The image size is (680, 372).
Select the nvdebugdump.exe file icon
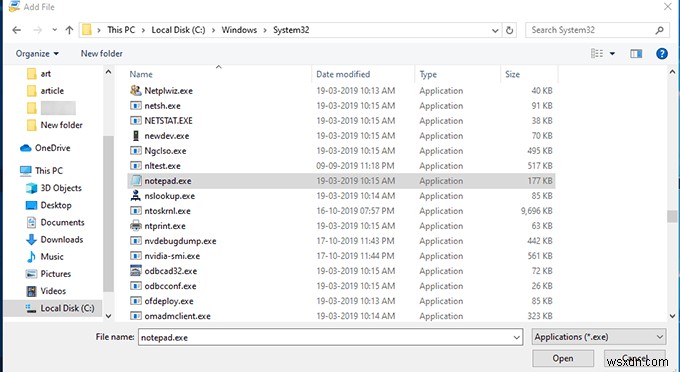click(x=136, y=241)
